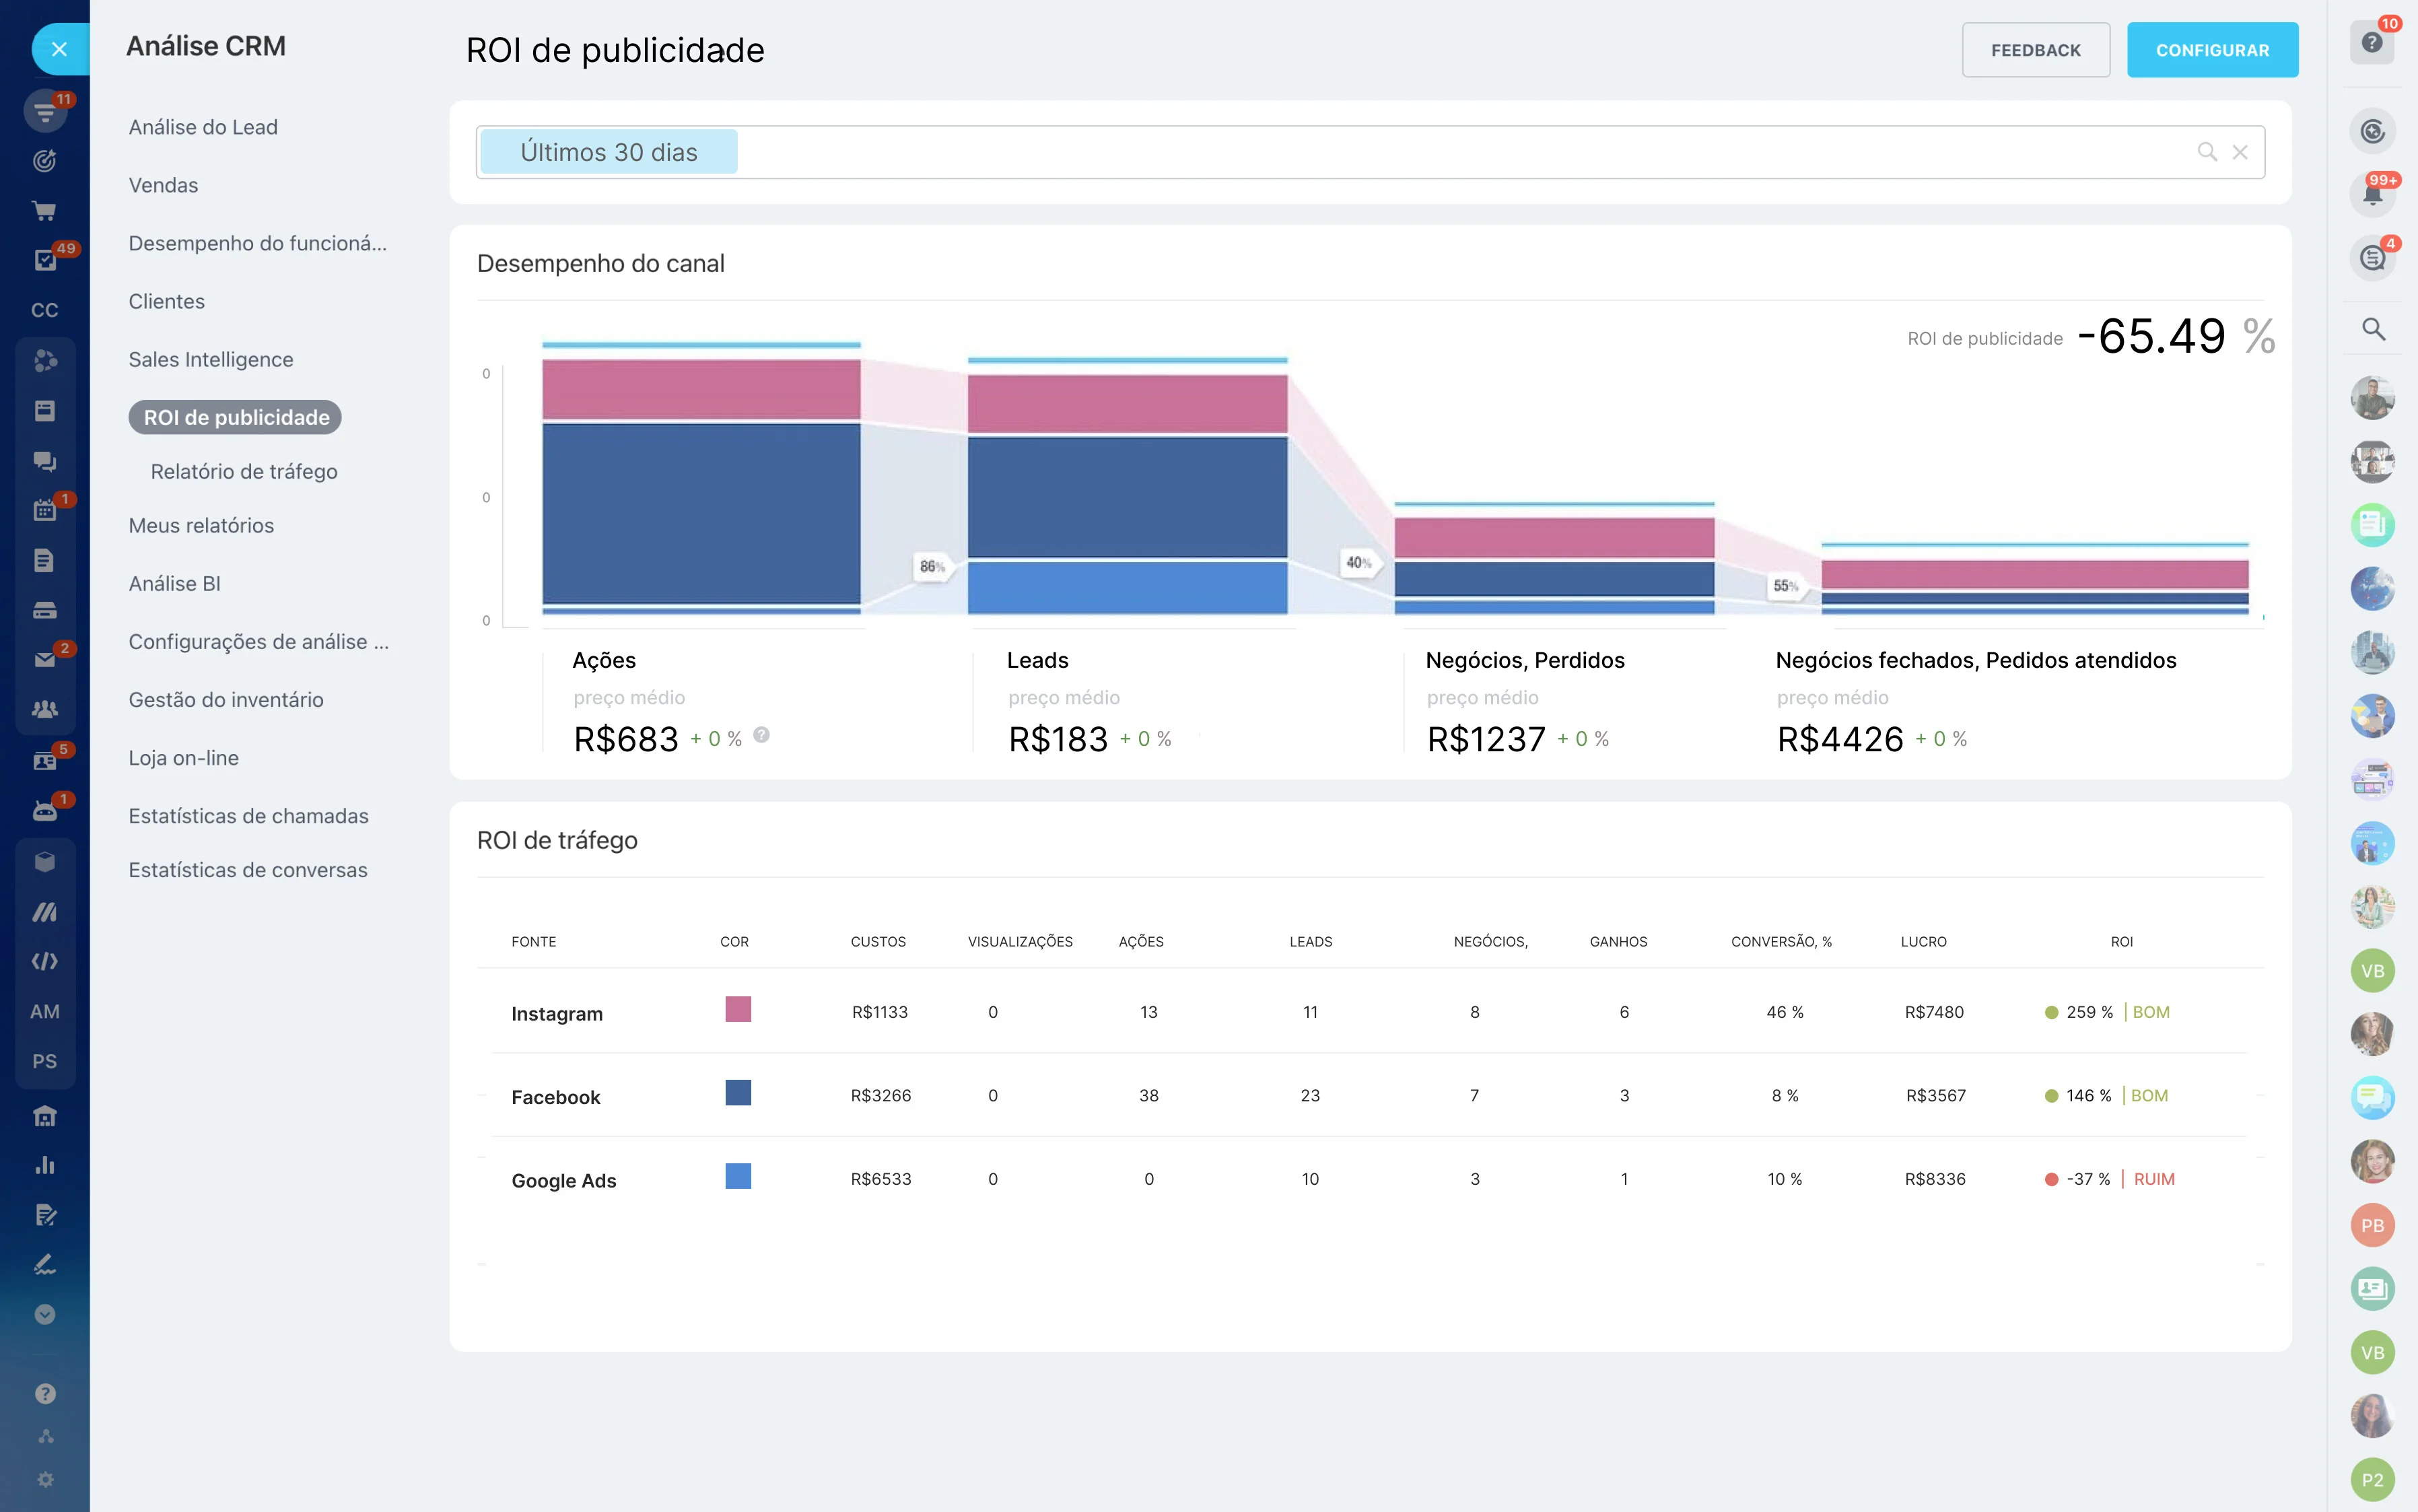Click the FEEDBACK button

click(x=2035, y=50)
